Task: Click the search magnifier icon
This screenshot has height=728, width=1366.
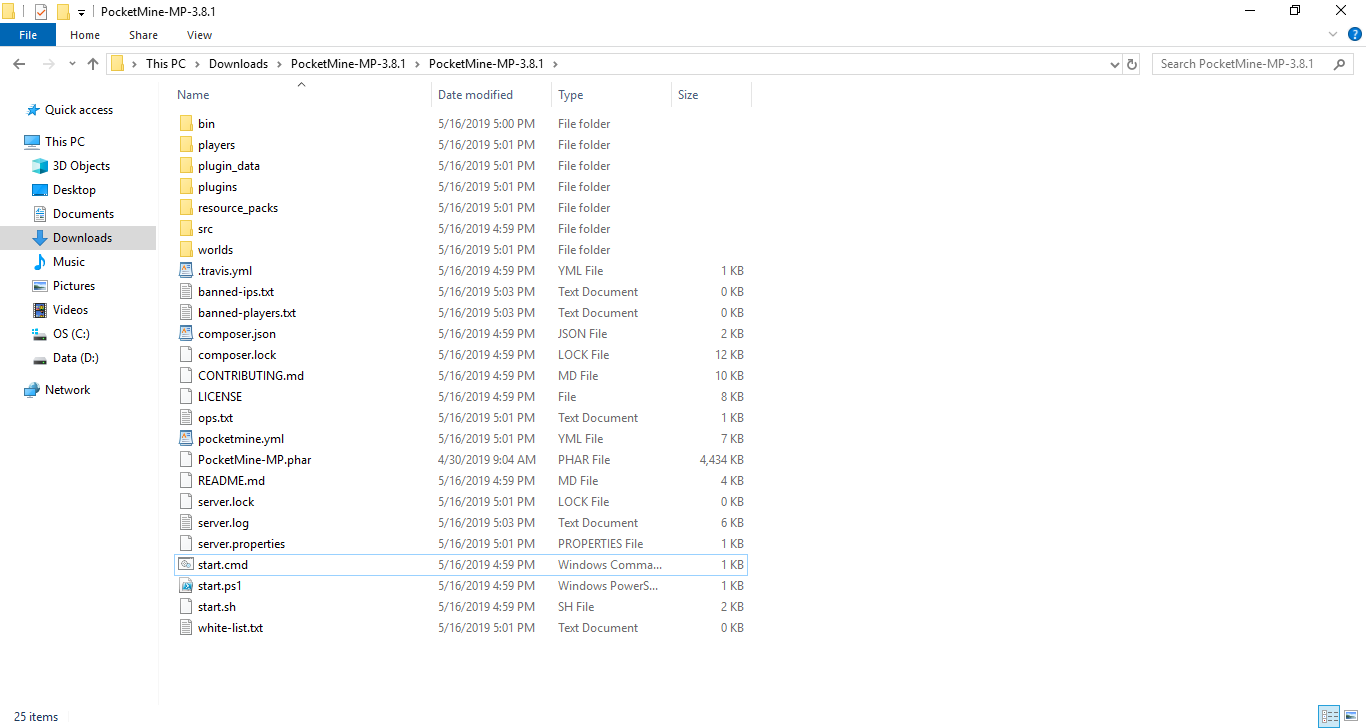Action: pos(1339,64)
